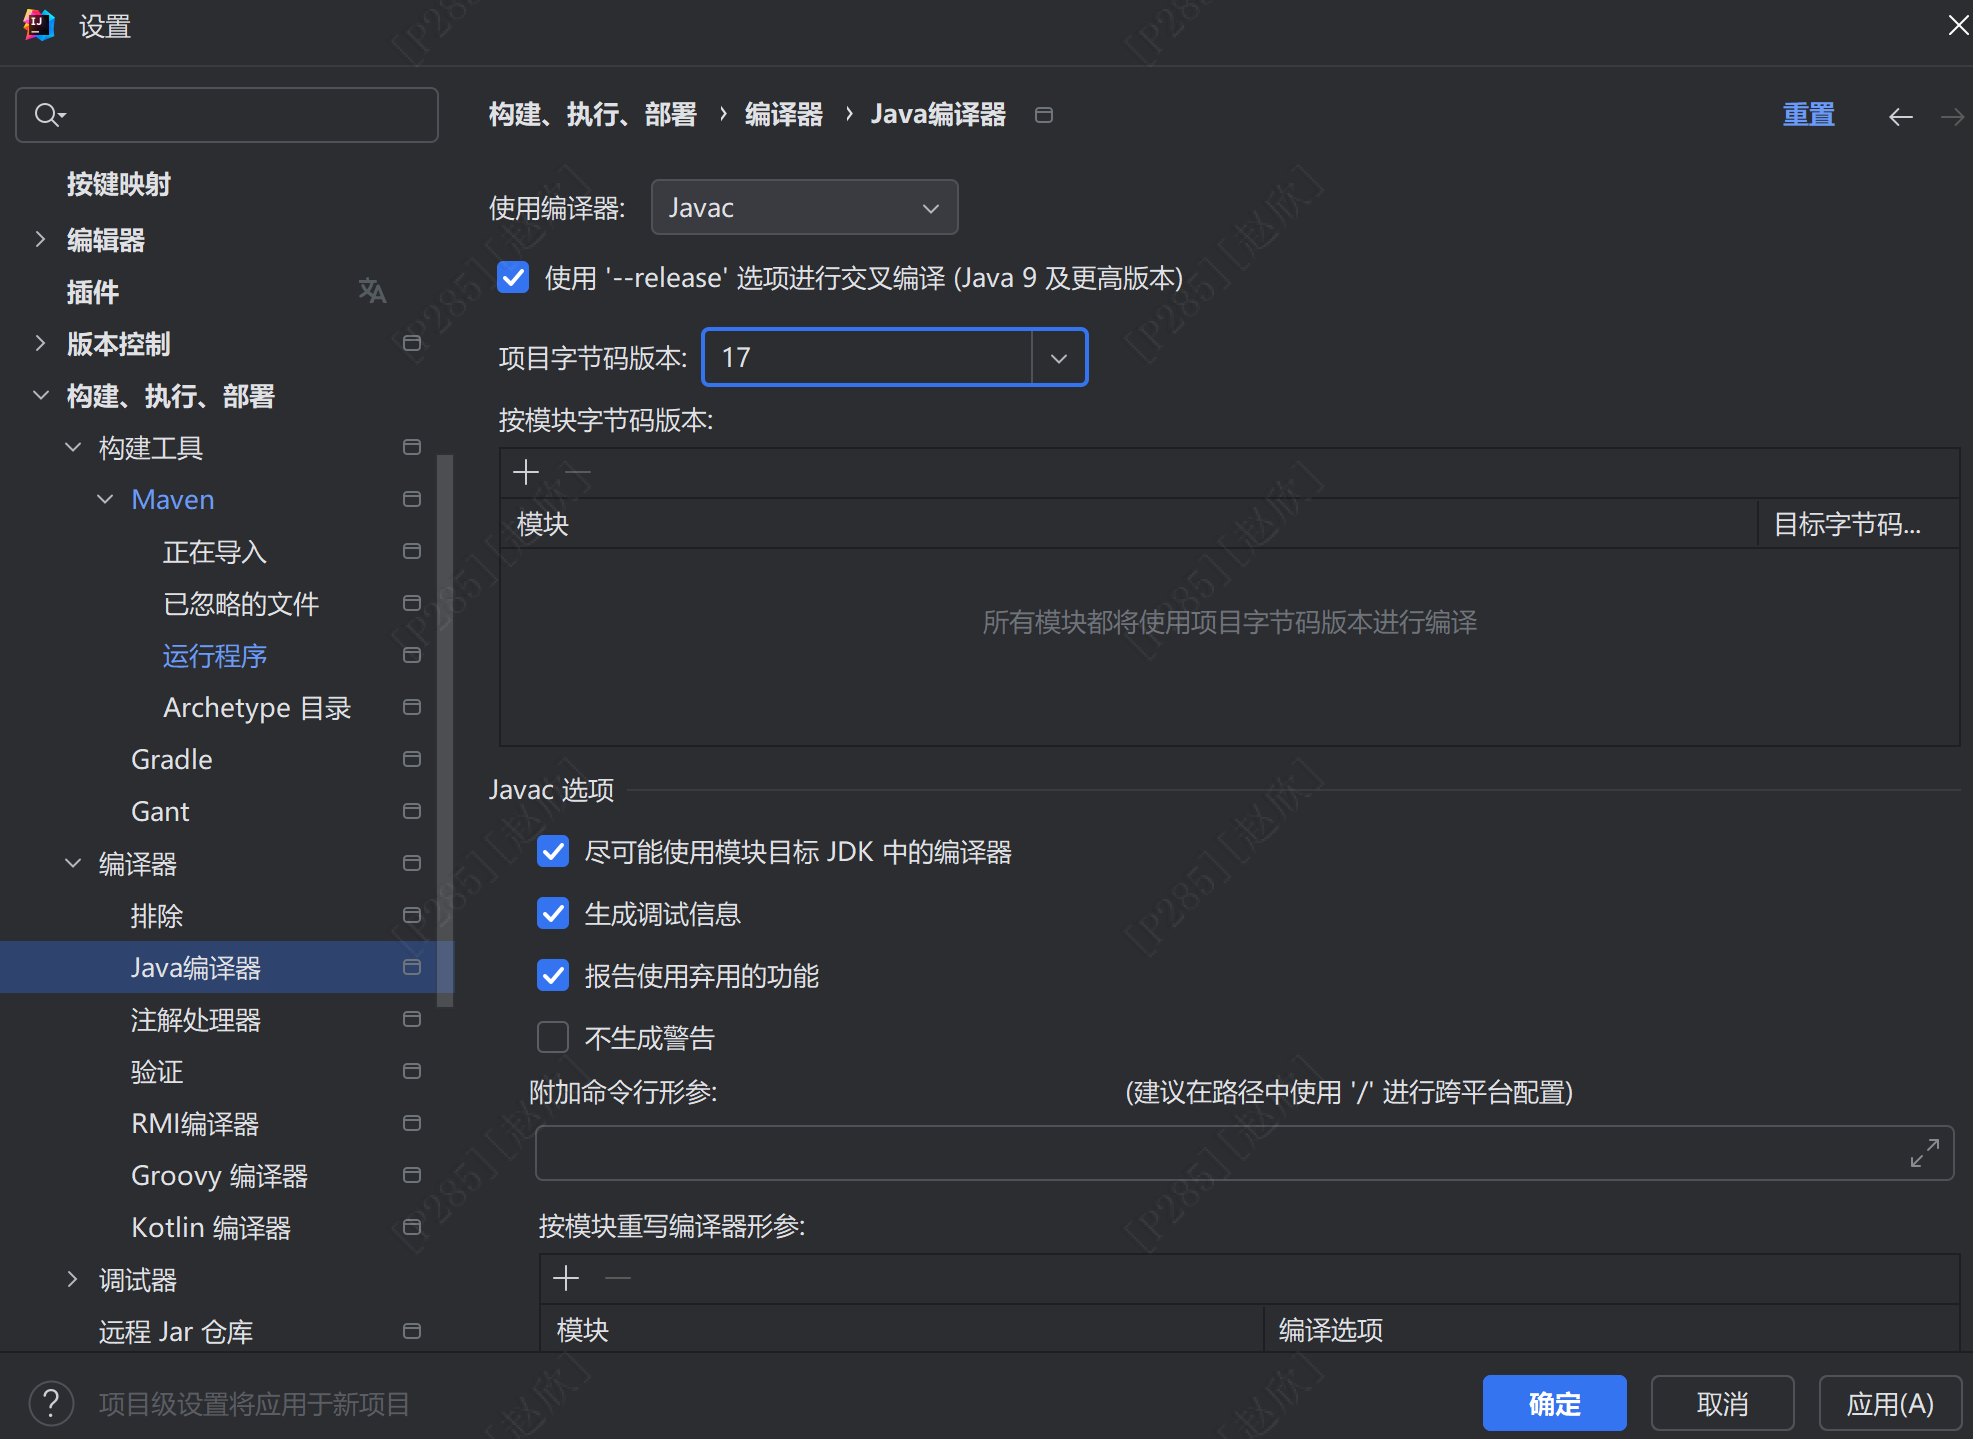Uncheck the '--release' cross-compilation option
This screenshot has height=1439, width=1973.
(x=513, y=277)
